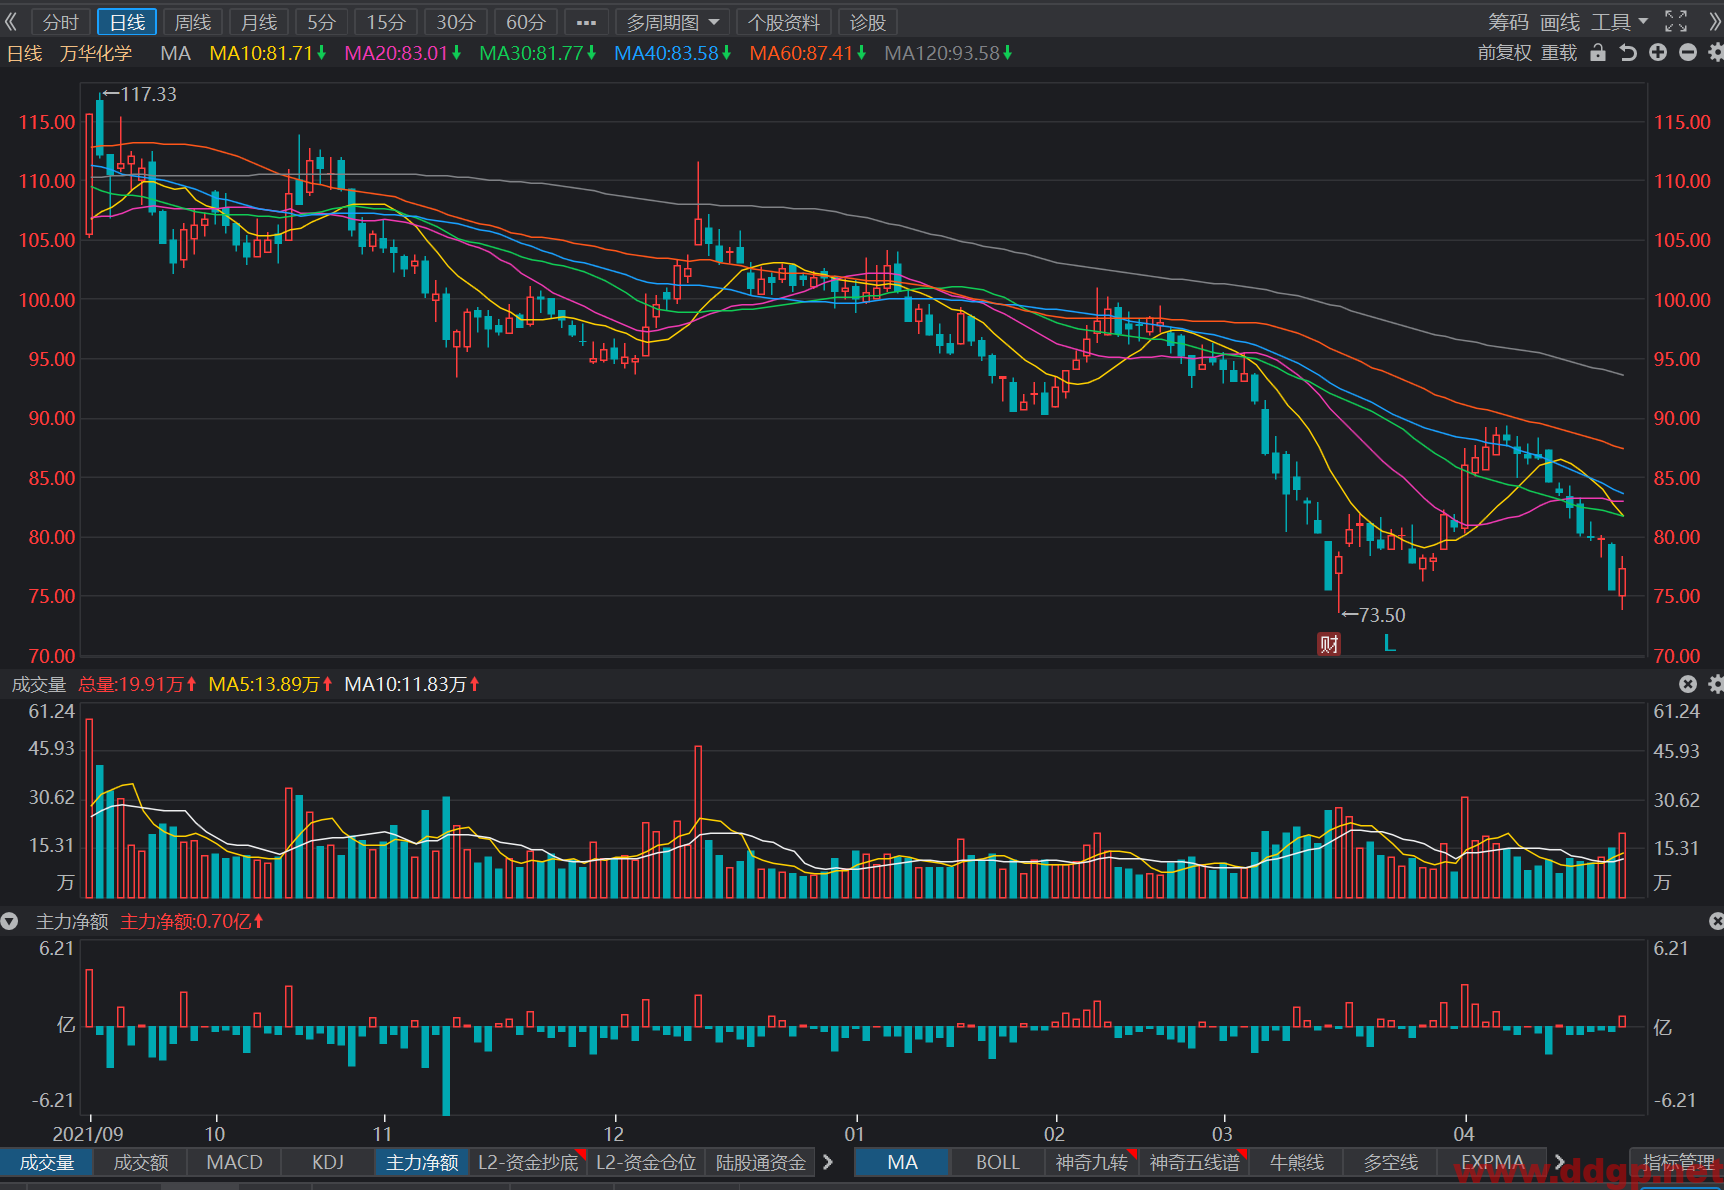Open 诊股 stock diagnosis
1724x1190 pixels.
pyautogui.click(x=868, y=22)
